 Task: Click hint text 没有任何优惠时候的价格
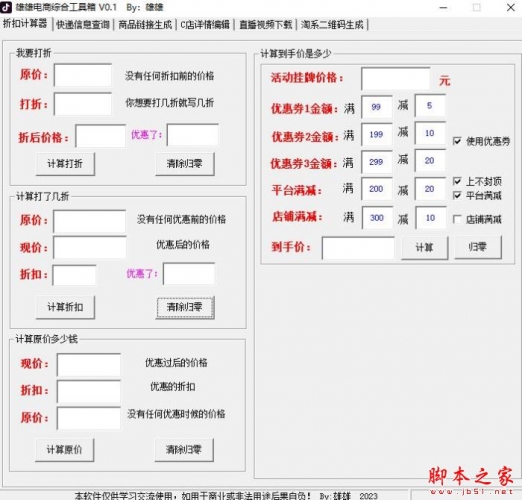(x=176, y=414)
